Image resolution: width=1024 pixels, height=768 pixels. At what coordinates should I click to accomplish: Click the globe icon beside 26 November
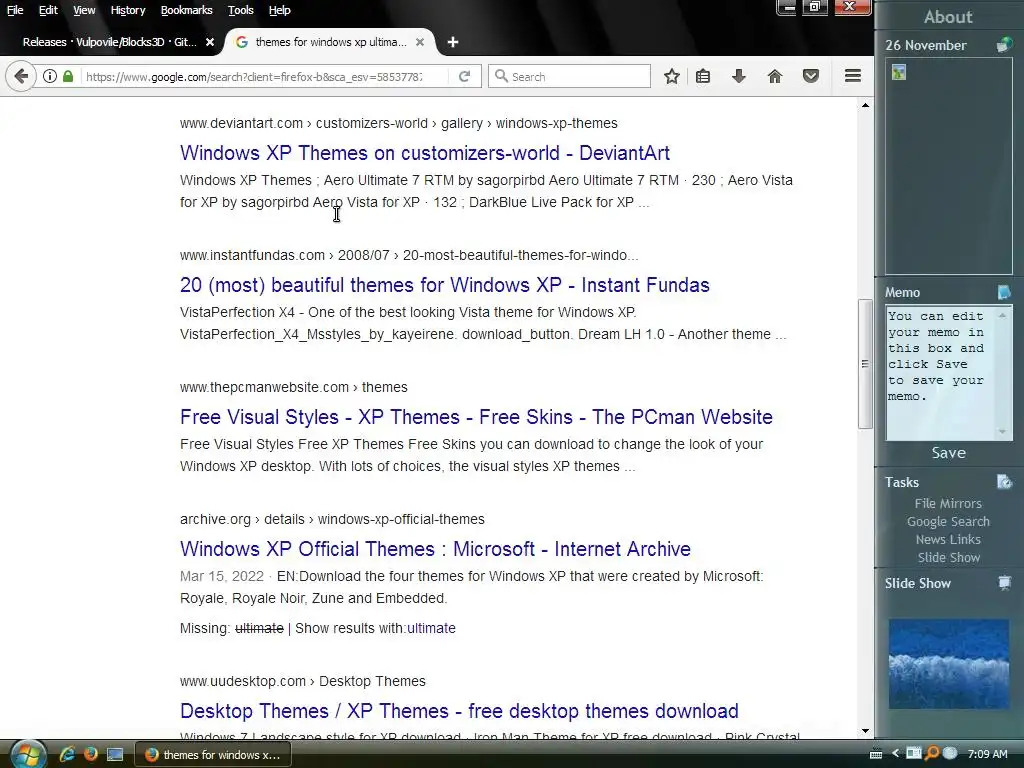point(1004,45)
